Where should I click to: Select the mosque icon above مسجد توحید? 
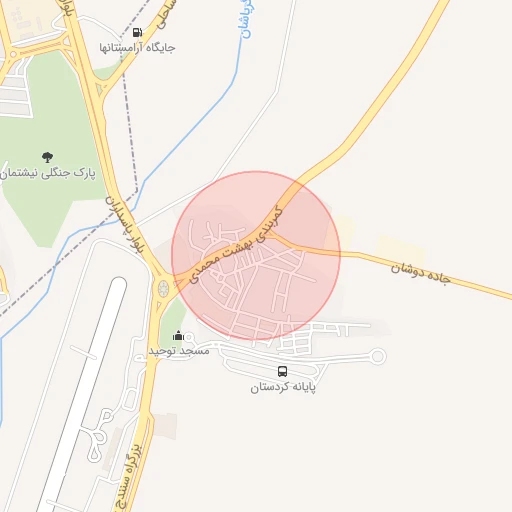178,336
